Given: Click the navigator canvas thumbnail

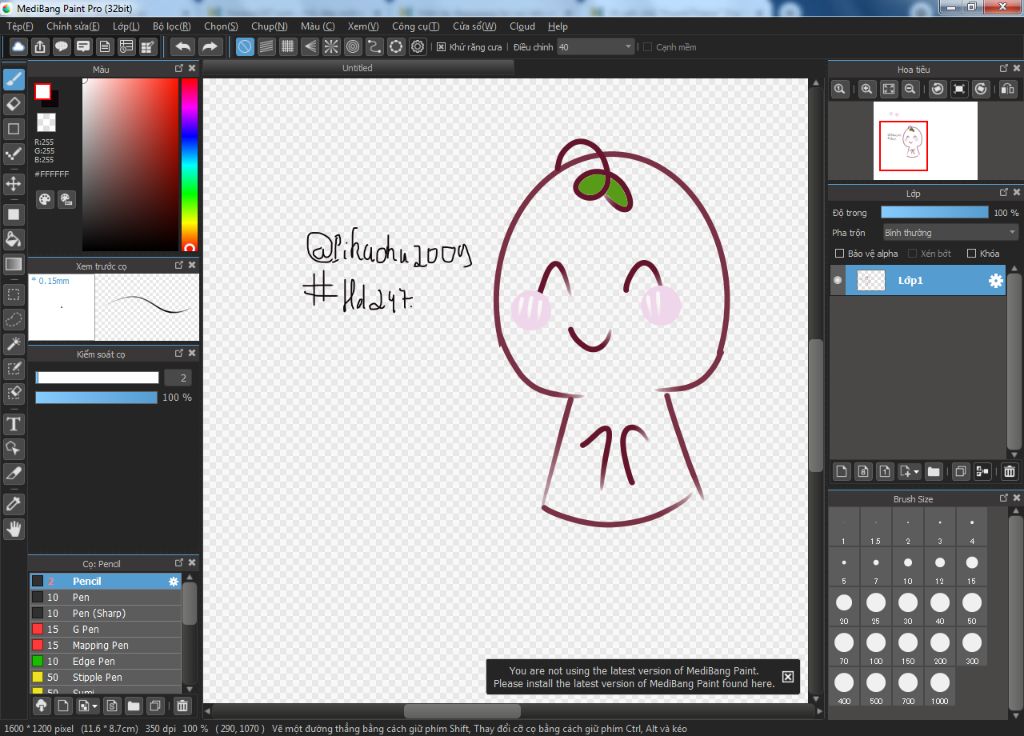Looking at the screenshot, I should 925,140.
